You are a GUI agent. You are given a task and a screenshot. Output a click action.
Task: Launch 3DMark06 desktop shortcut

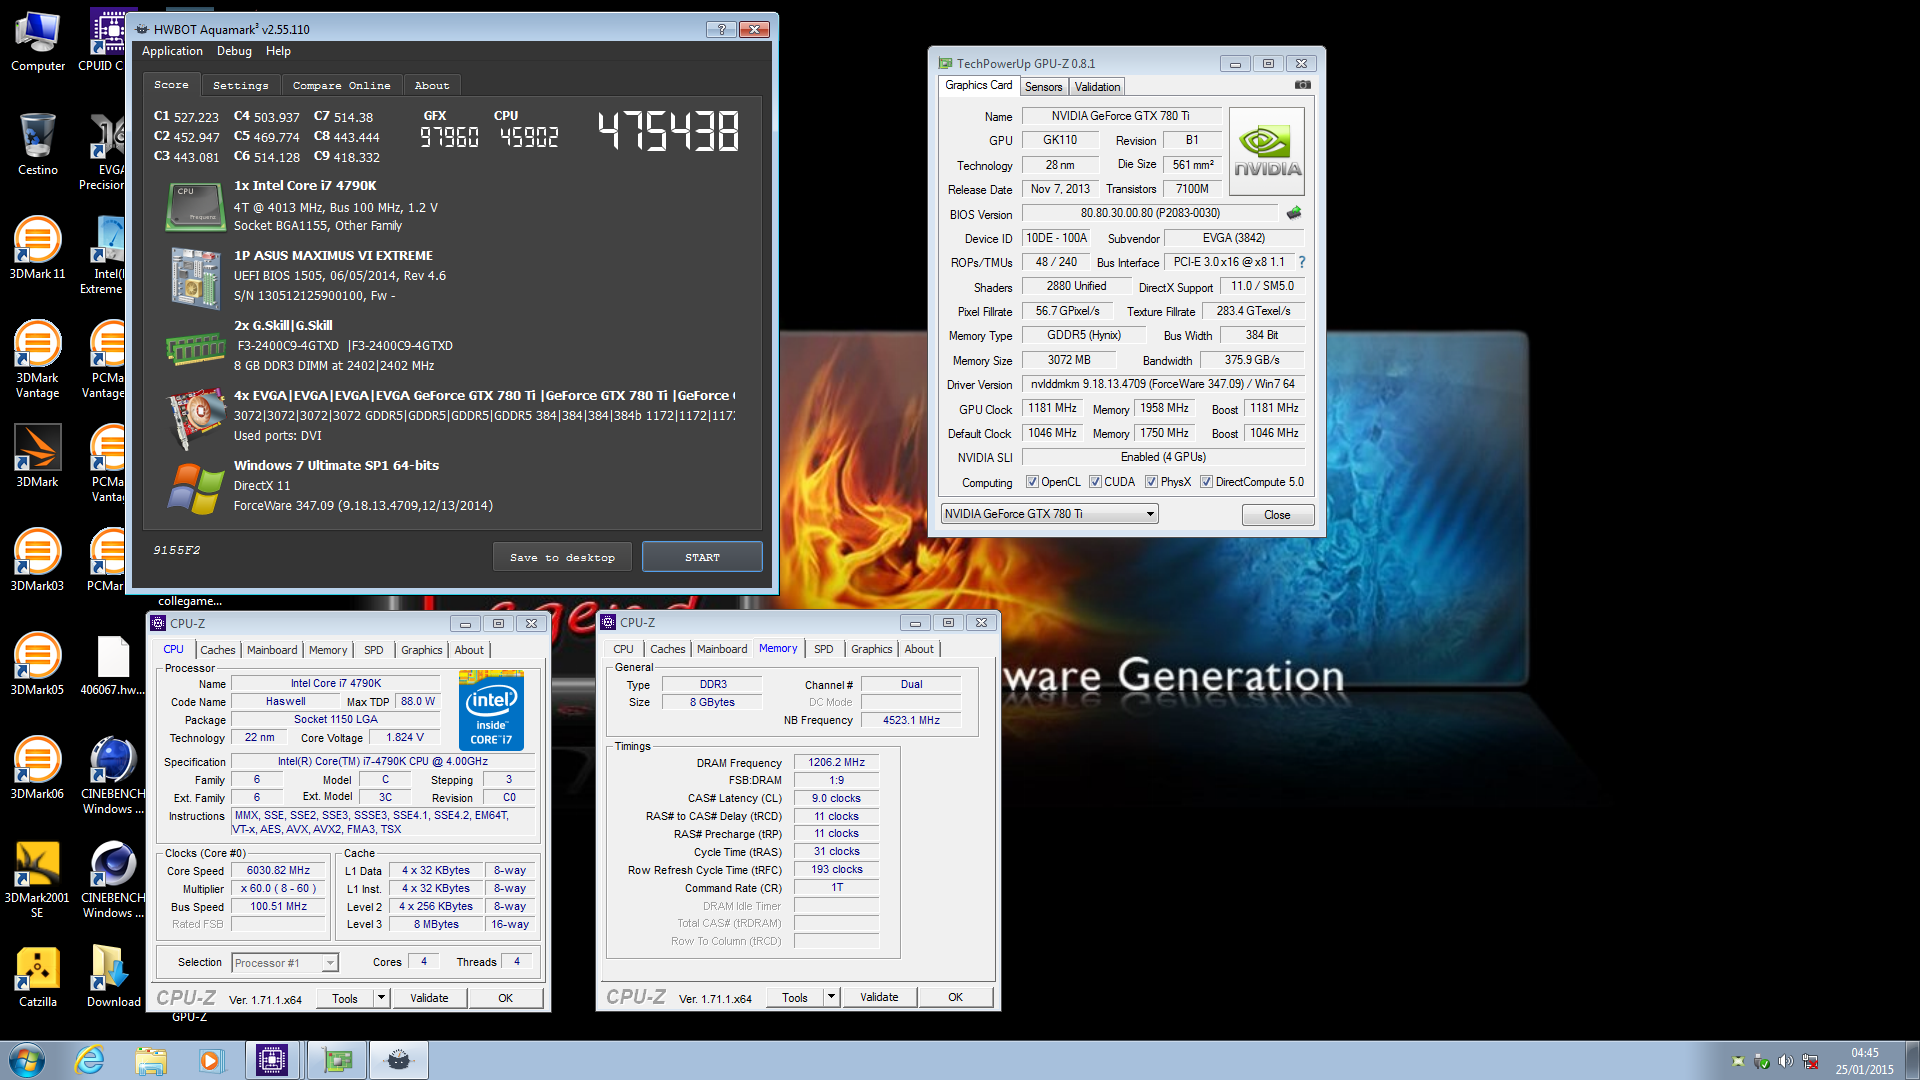pos(38,768)
